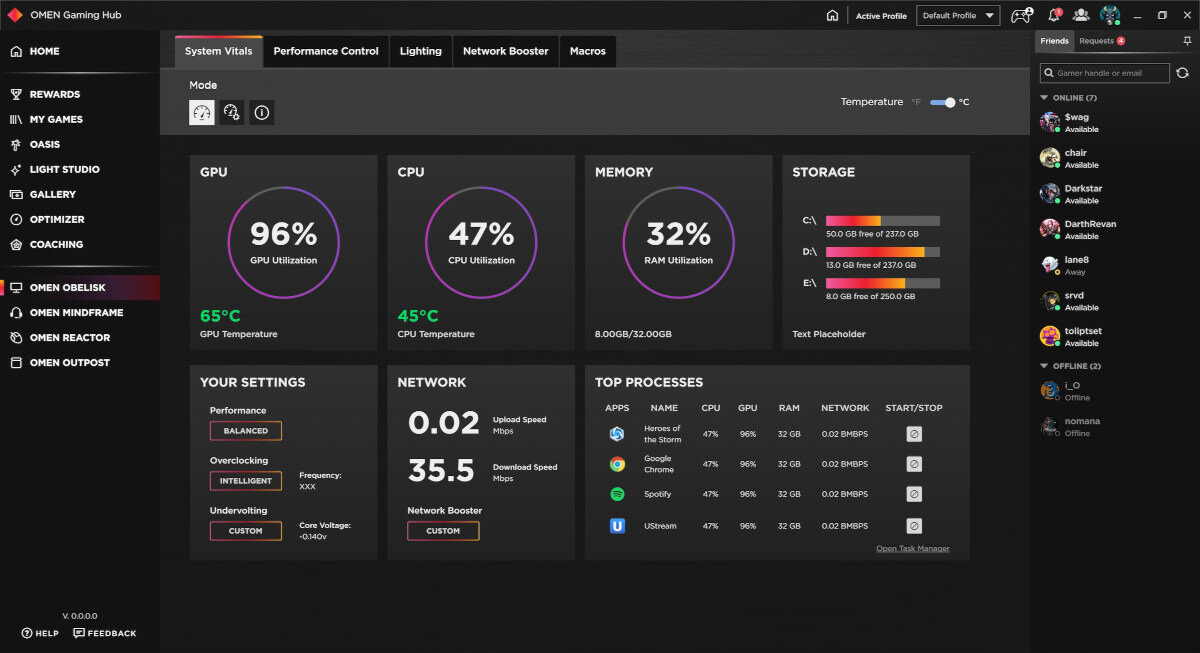Viewport: 1200px width, 653px height.
Task: Refresh the friends list
Action: (x=1183, y=73)
